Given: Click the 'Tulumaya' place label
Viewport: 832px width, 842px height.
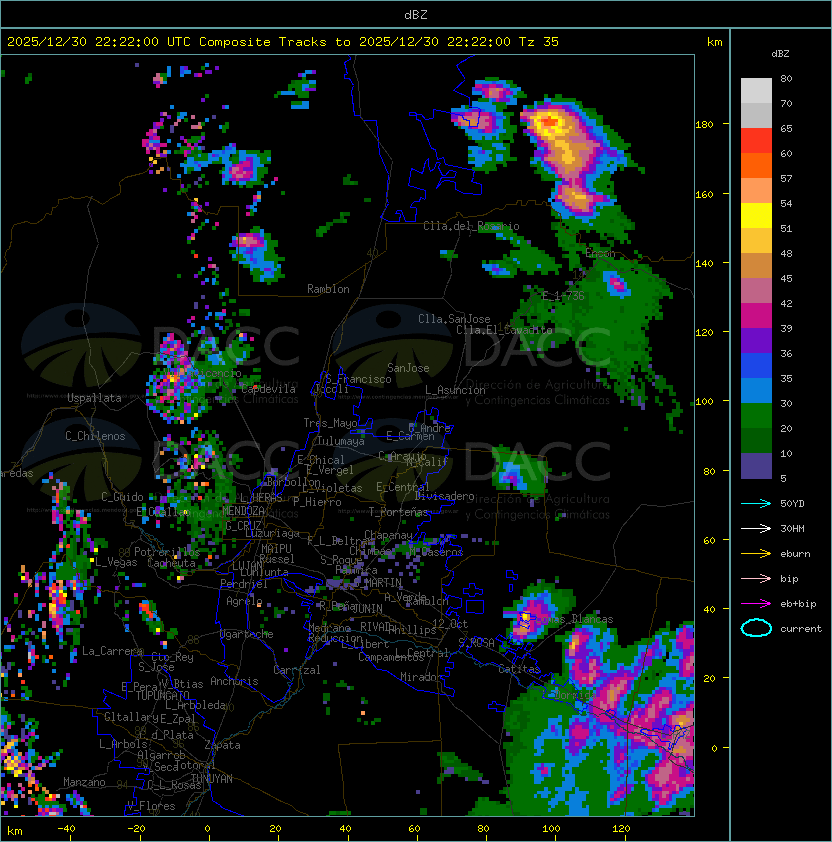Looking at the screenshot, I should tap(341, 441).
